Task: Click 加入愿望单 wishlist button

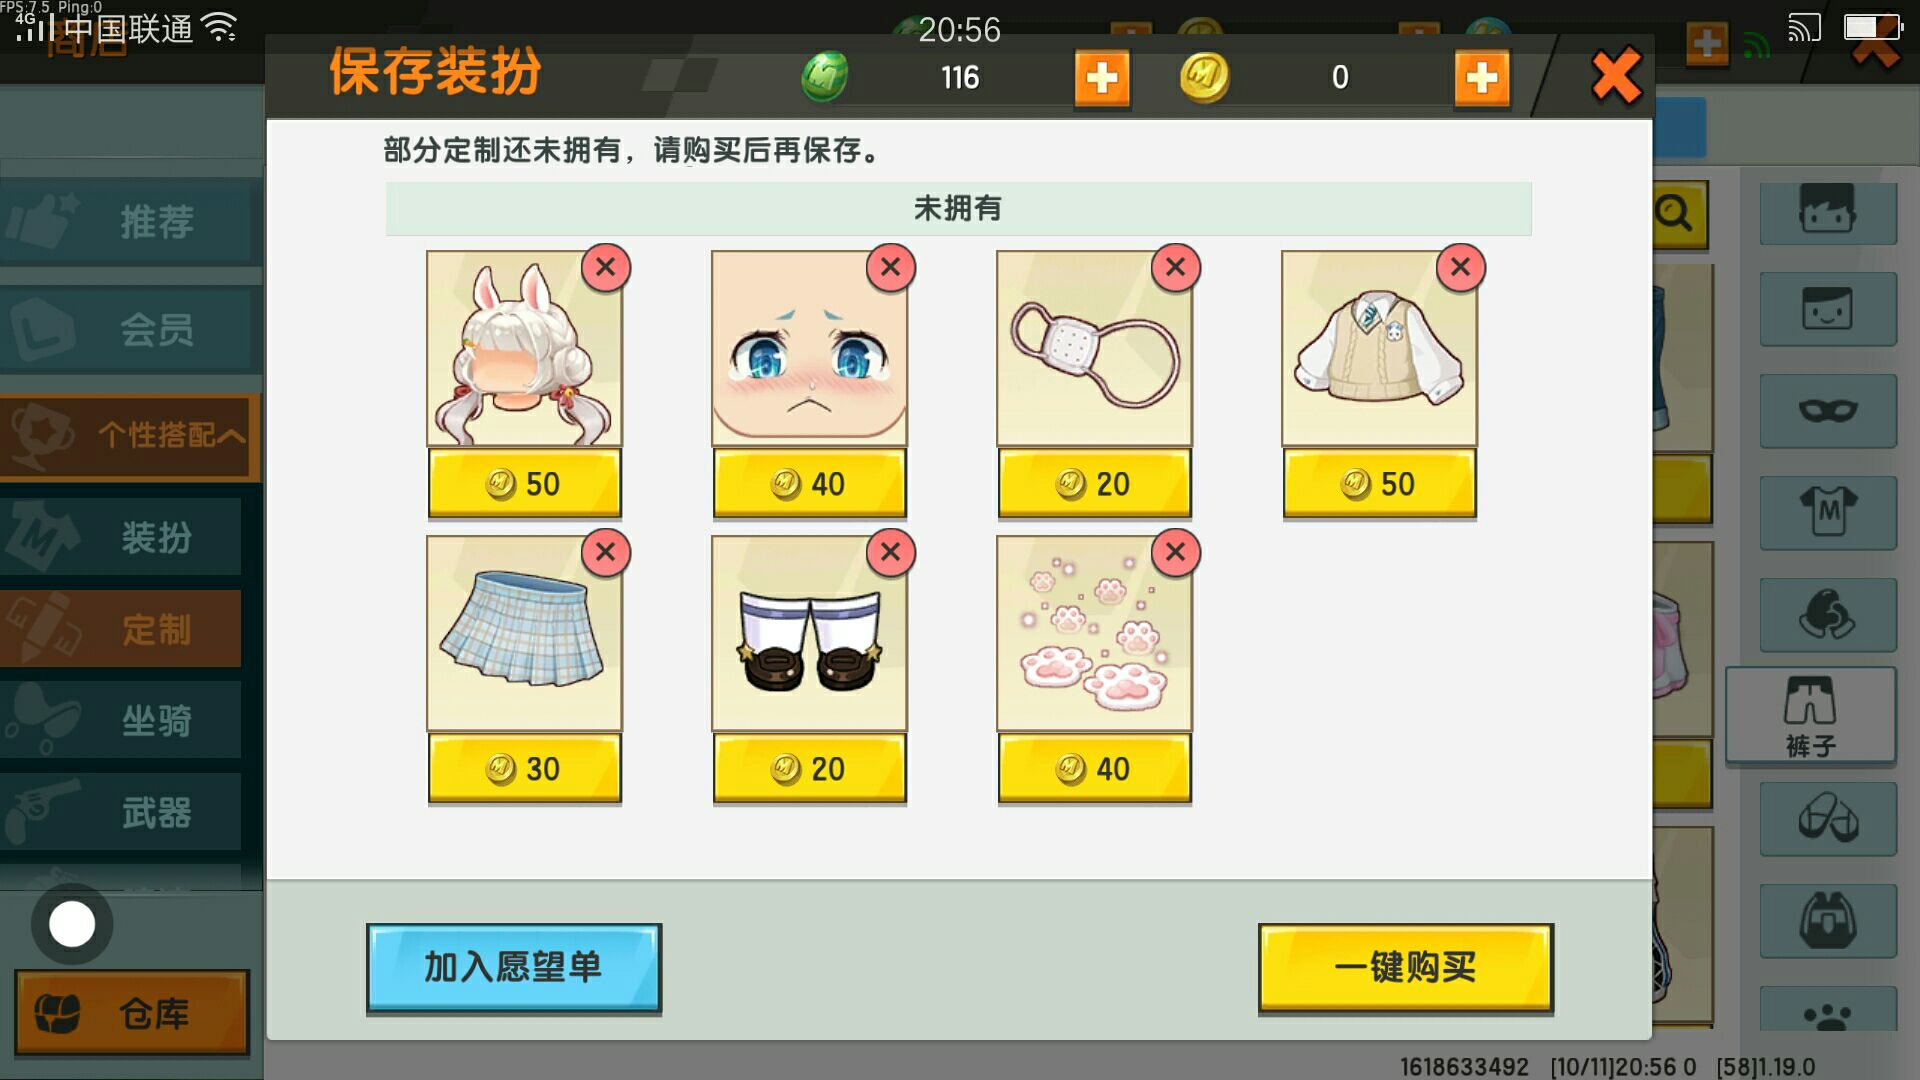Action: (513, 967)
